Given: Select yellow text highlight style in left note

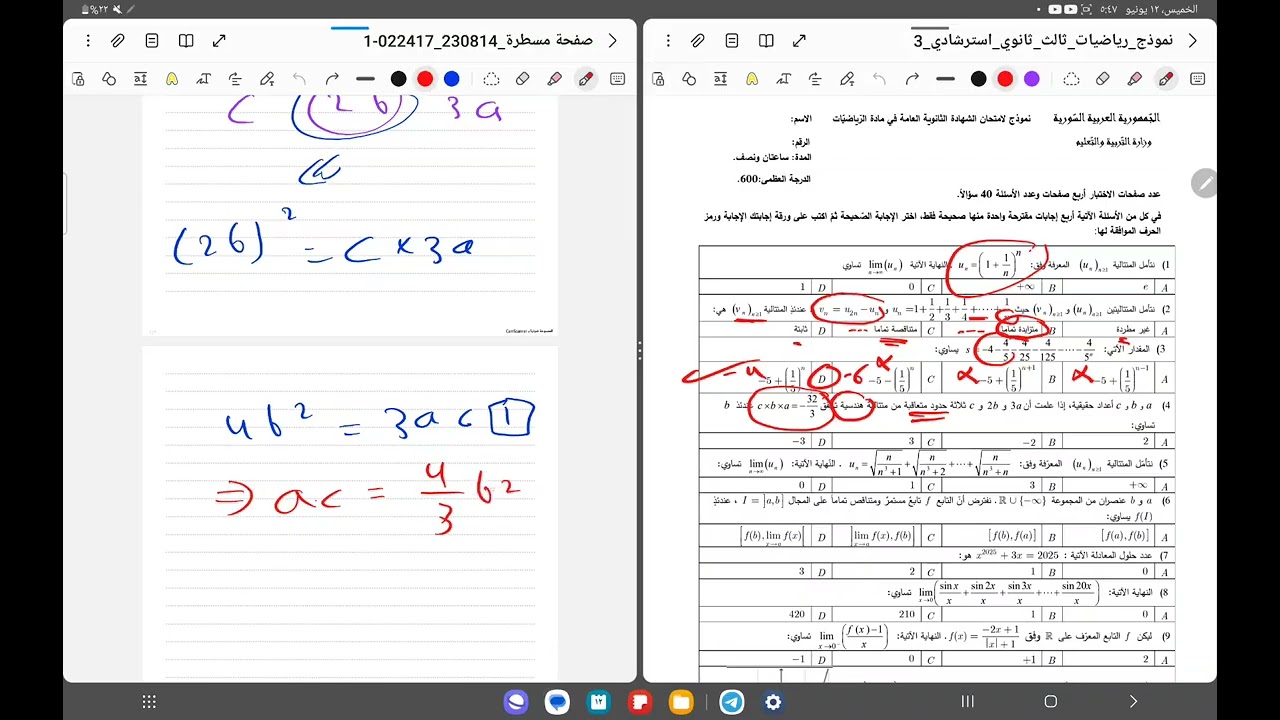Looking at the screenshot, I should click(172, 79).
